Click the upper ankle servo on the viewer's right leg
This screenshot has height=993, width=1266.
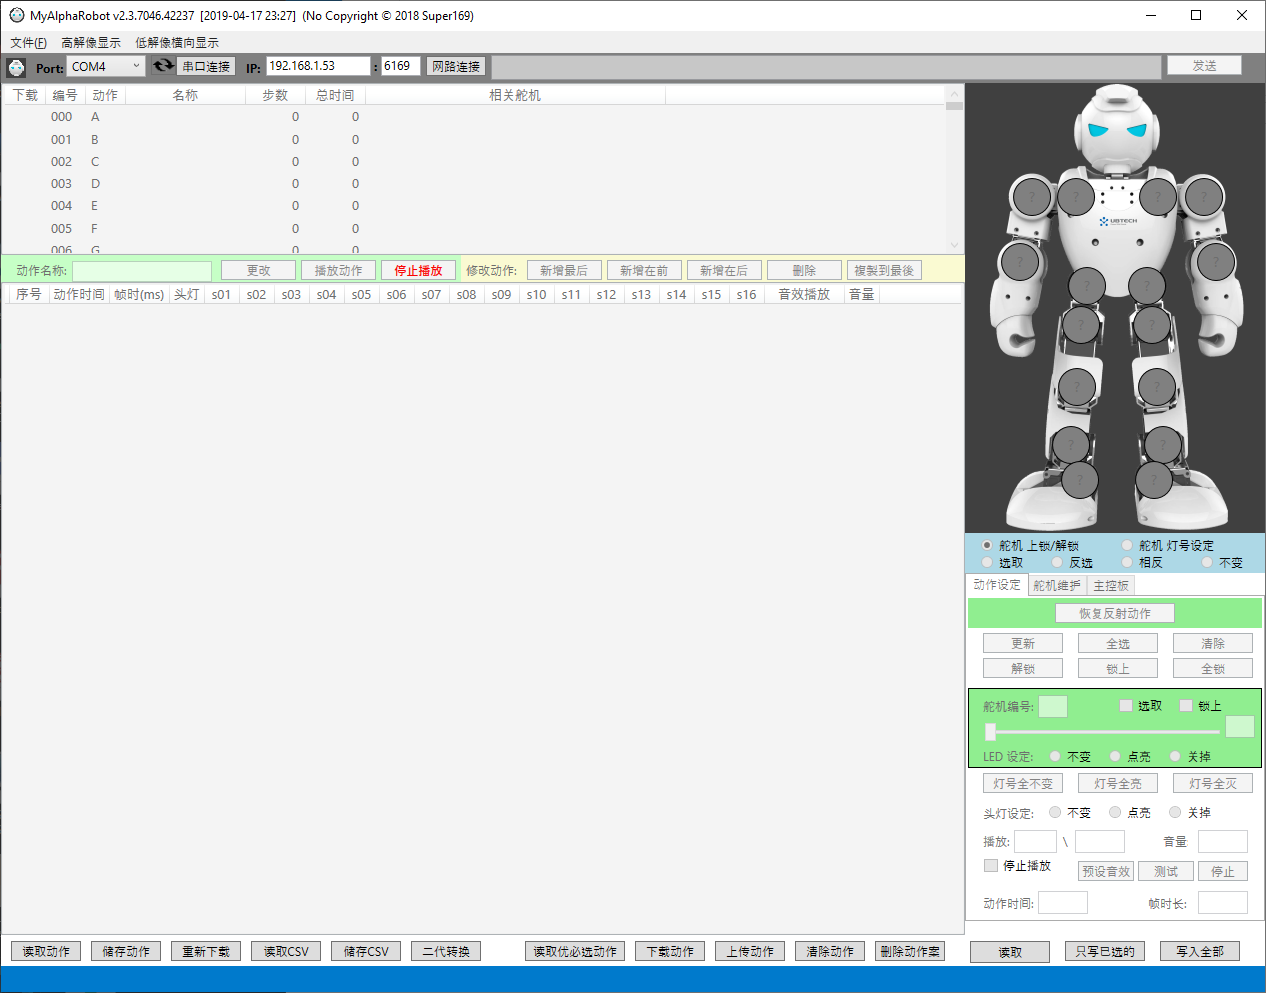(1163, 444)
